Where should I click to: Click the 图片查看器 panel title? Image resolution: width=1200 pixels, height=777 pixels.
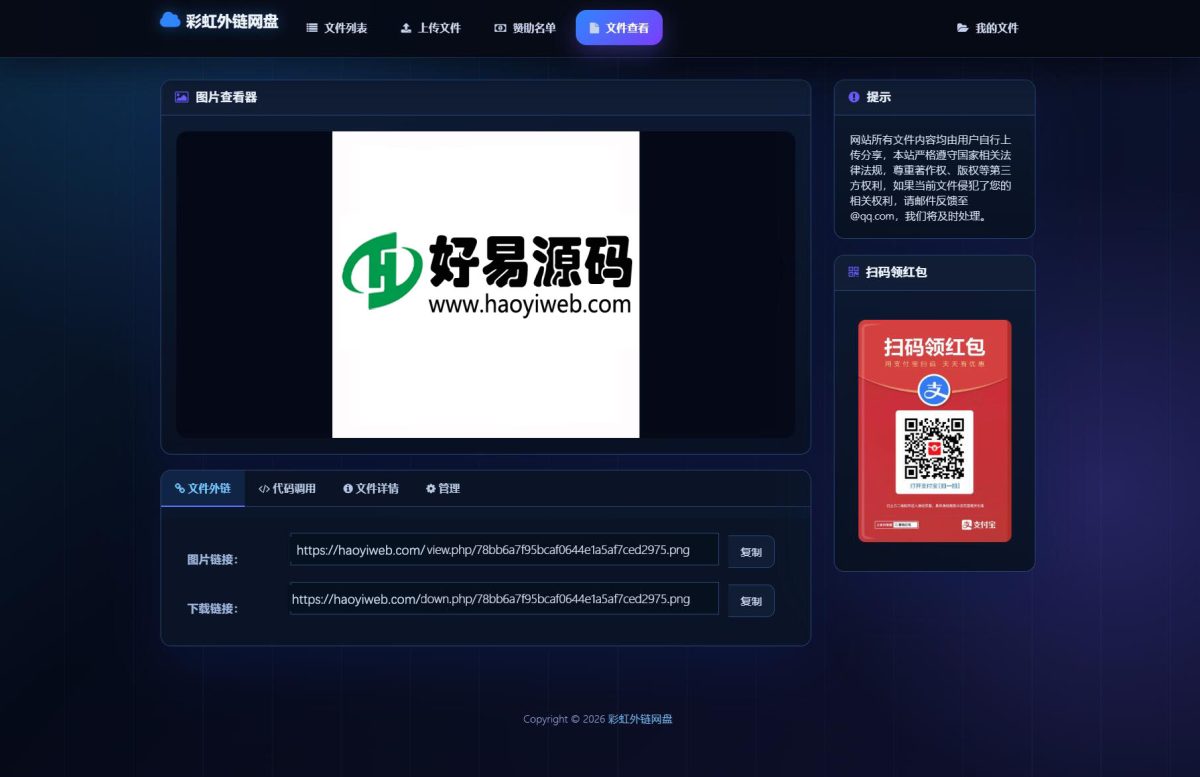pos(226,97)
